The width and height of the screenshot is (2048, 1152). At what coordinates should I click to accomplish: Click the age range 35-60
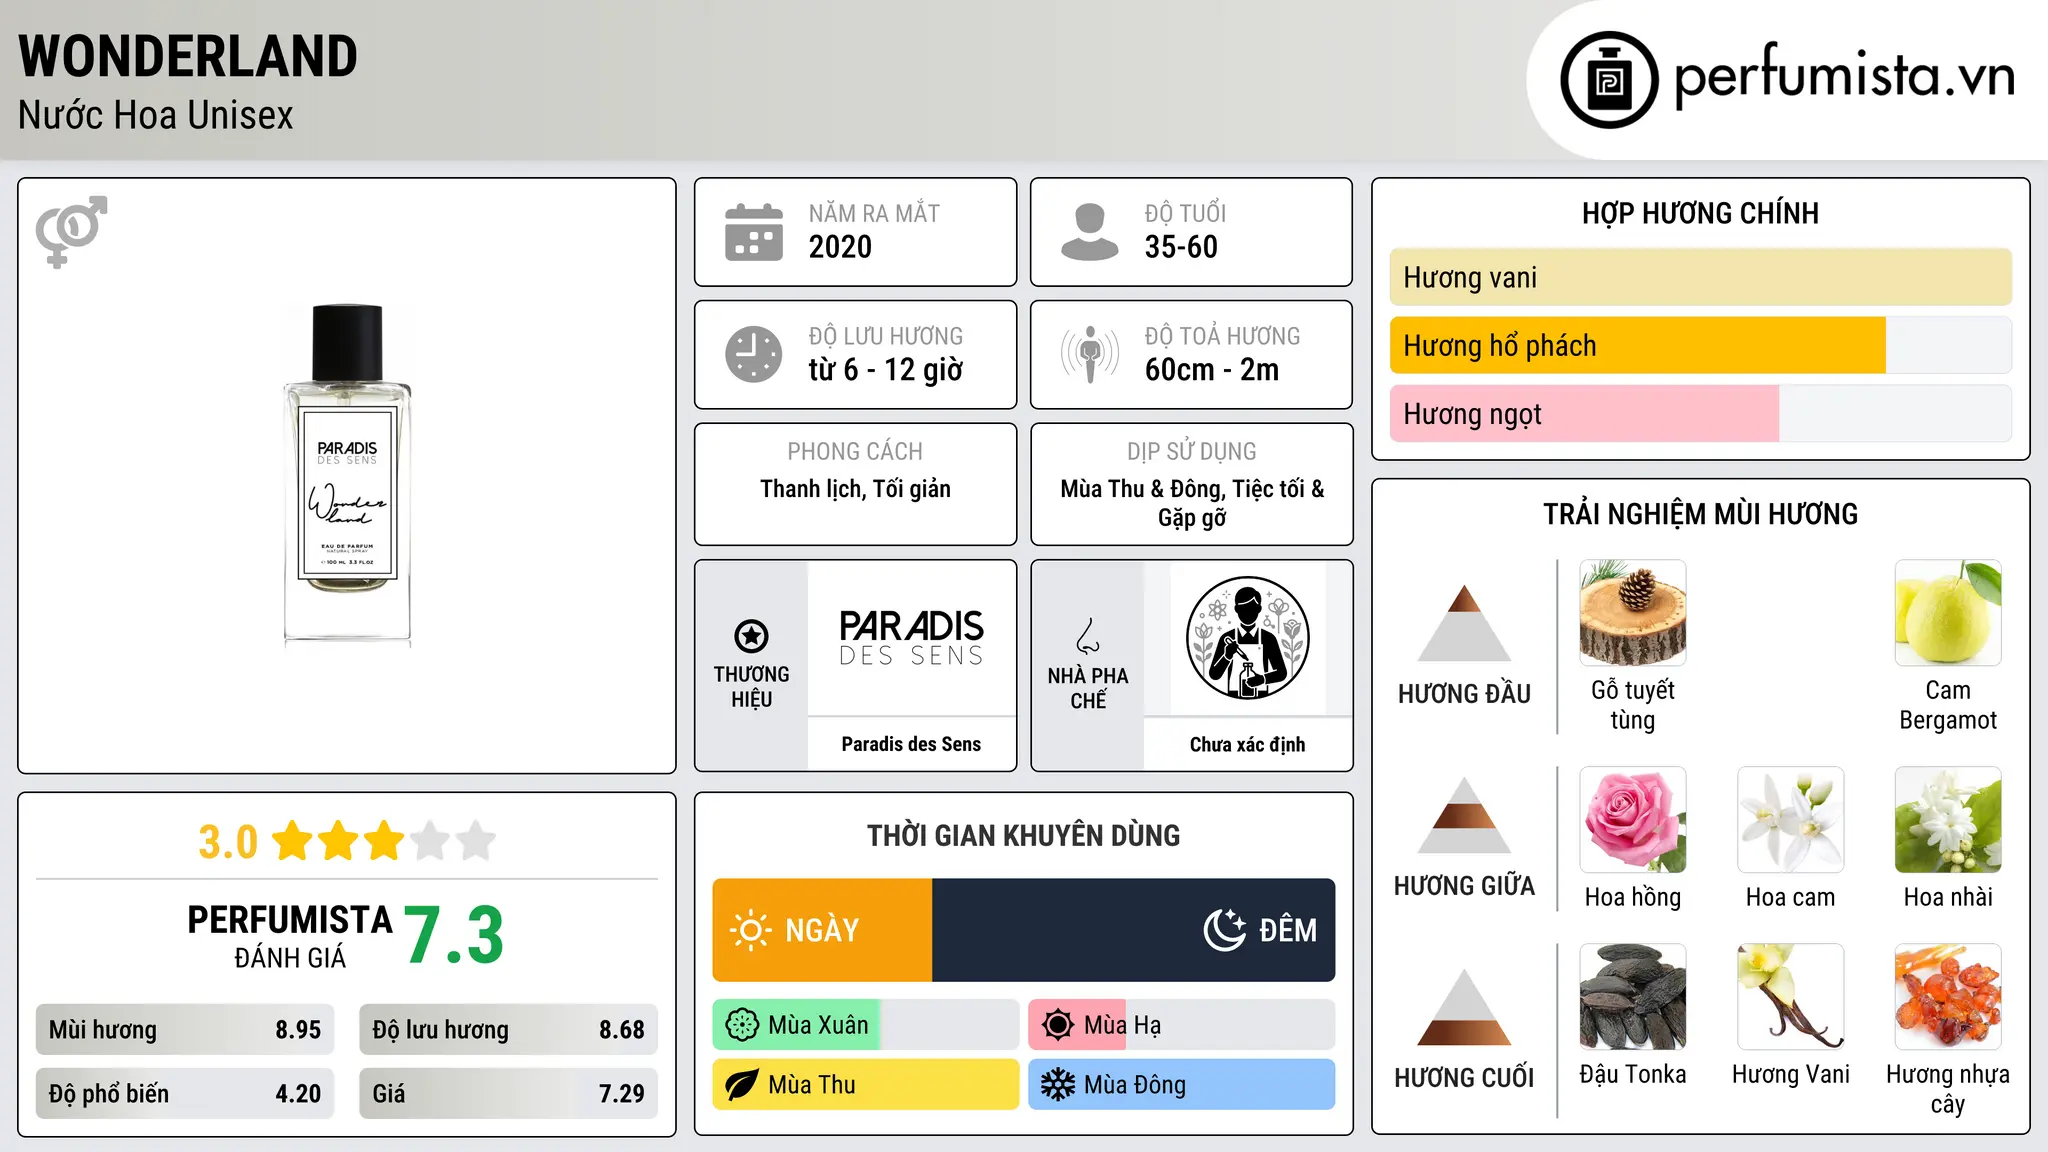click(1181, 247)
